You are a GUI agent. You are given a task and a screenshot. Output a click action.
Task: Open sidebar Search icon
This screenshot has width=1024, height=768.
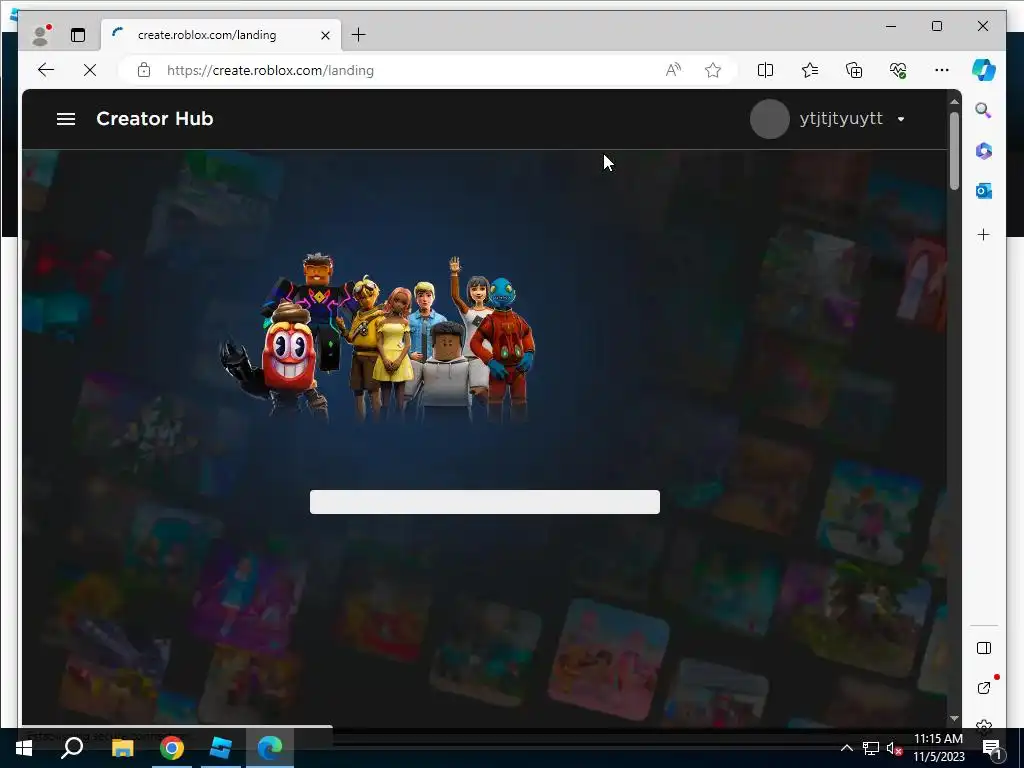coord(984,110)
